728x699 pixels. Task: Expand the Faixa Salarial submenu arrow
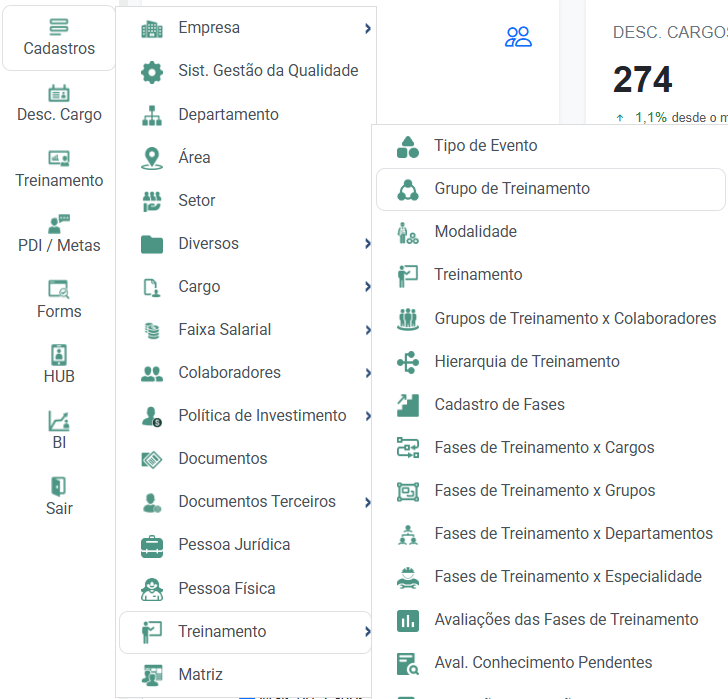(x=368, y=330)
